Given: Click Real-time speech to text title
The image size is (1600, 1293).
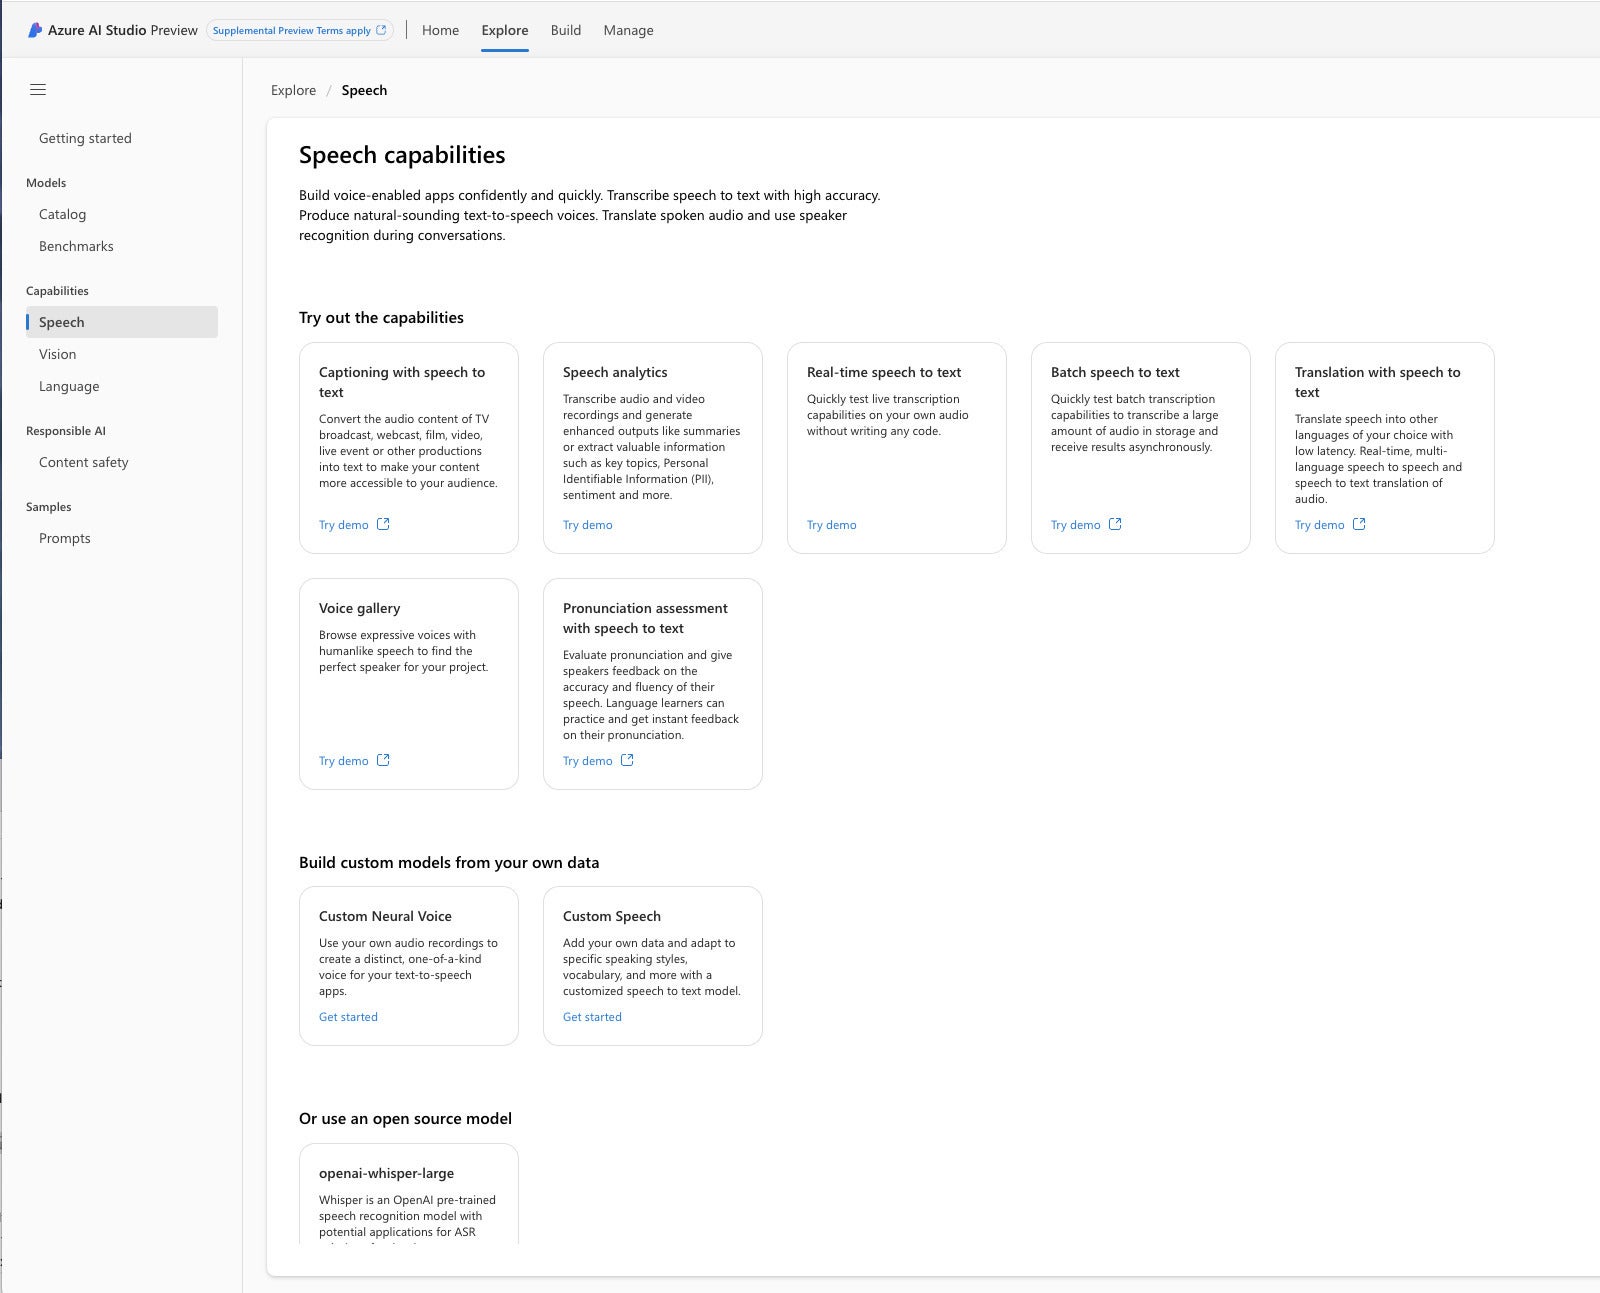Looking at the screenshot, I should pos(884,372).
